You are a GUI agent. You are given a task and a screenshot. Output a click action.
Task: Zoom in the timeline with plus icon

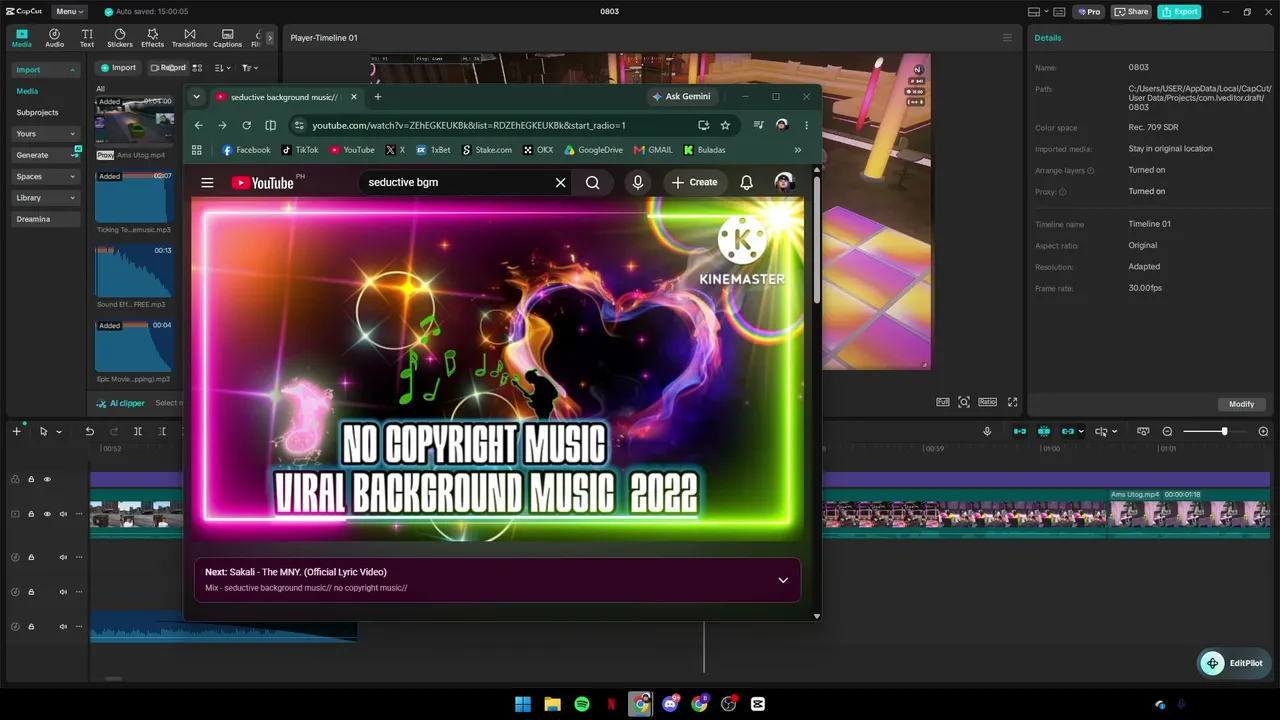pos(1263,431)
